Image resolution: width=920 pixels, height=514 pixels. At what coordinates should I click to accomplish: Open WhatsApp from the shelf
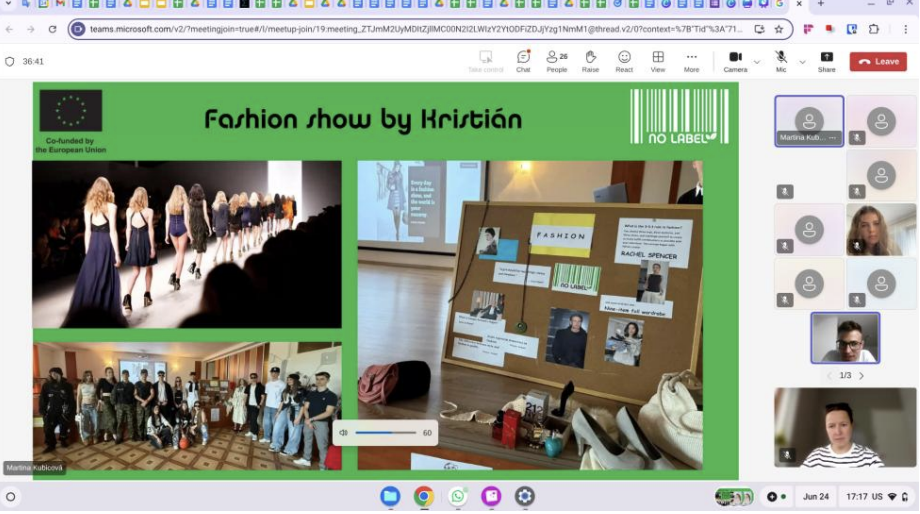pos(458,496)
